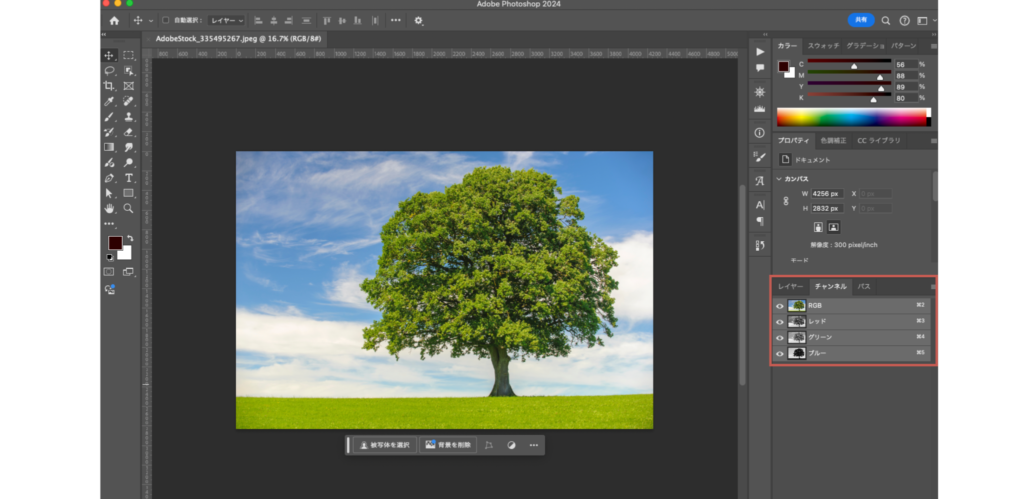This screenshot has width=1024, height=499.
Task: Open the スウォッチ tab
Action: (x=823, y=46)
